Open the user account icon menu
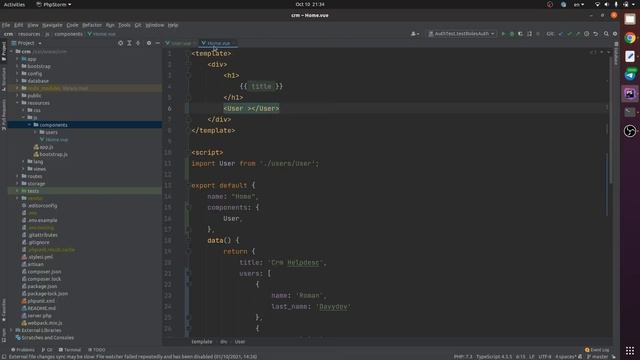The image size is (640, 360). tap(415, 34)
